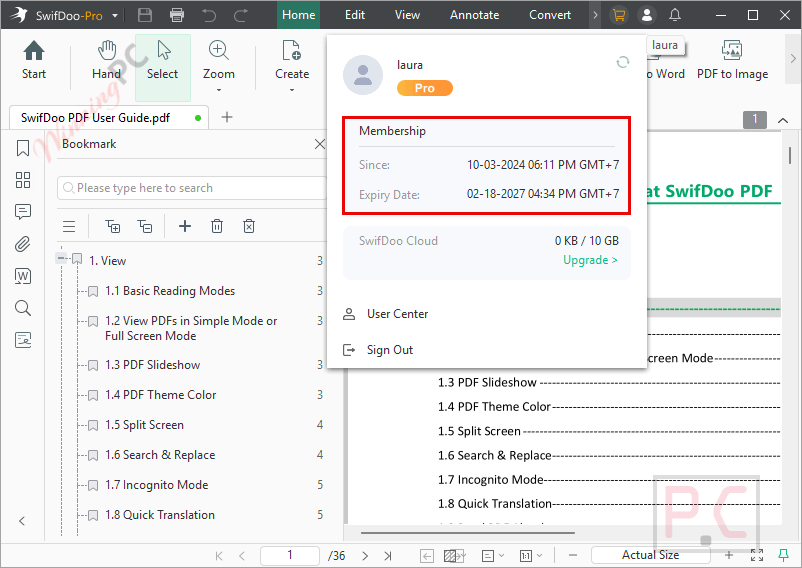Delete selected bookmark trash icon
The image size is (802, 568).
217,226
